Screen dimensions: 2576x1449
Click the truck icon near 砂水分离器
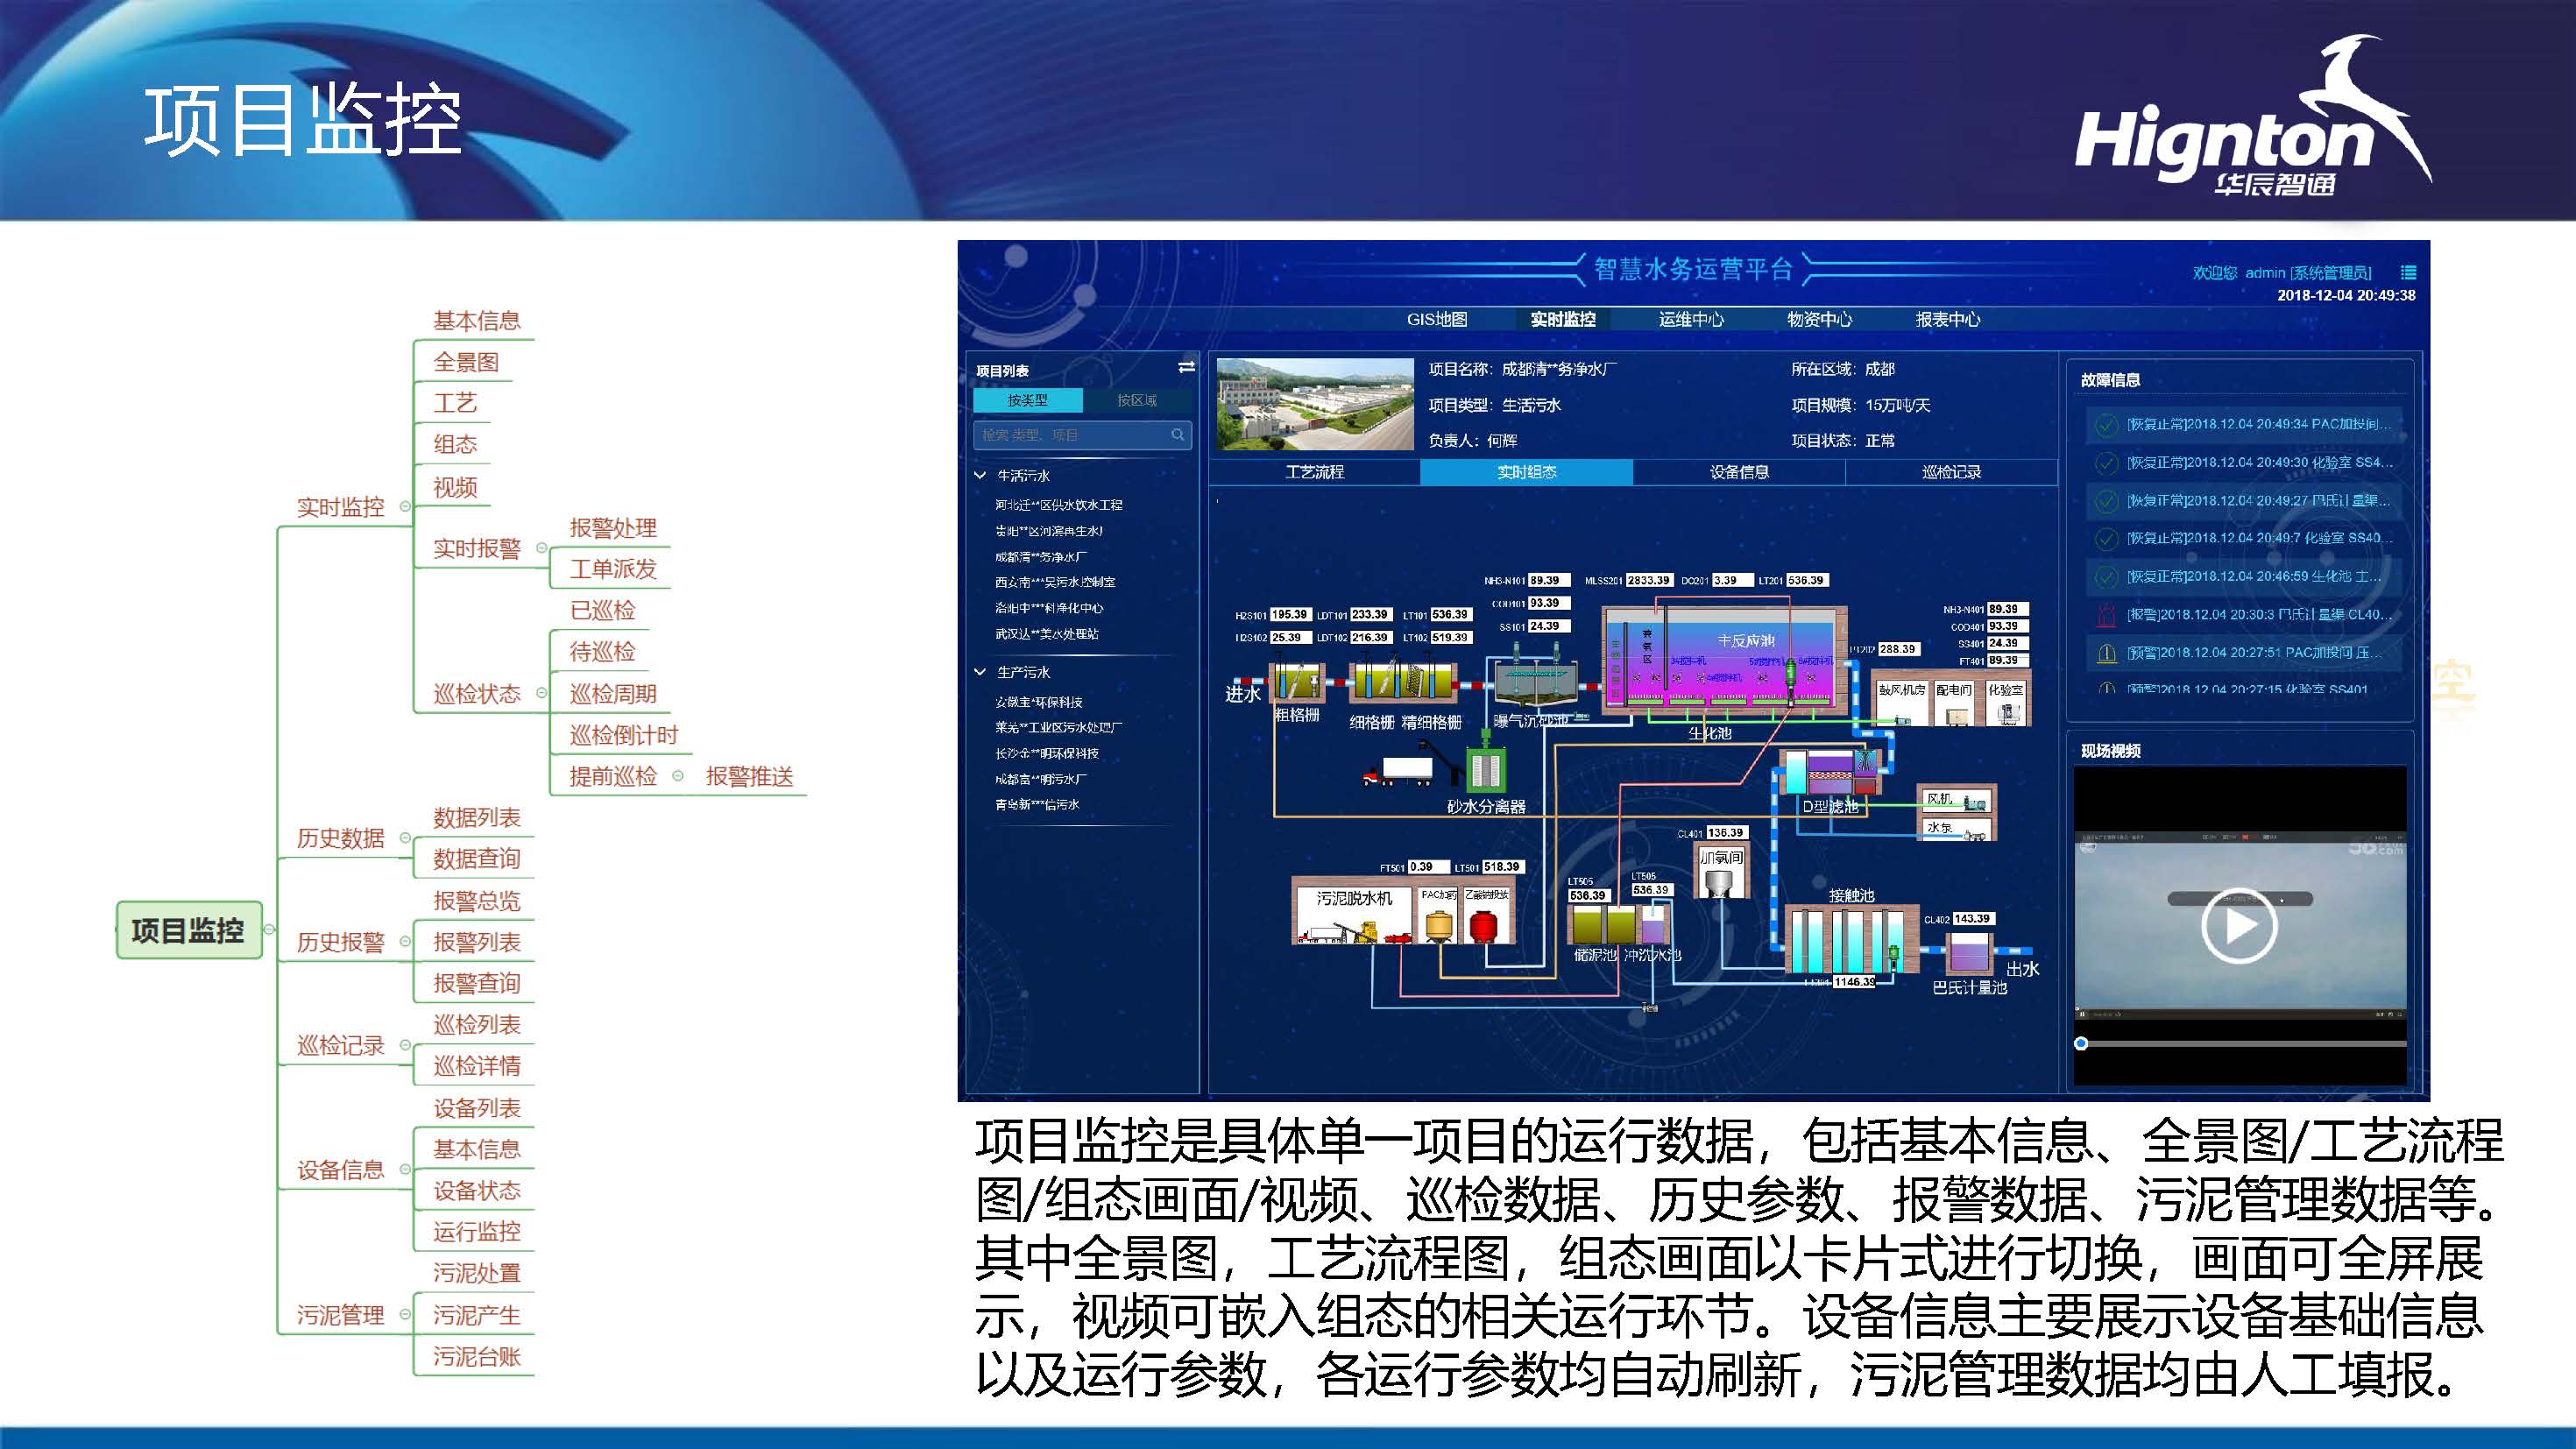click(x=1398, y=770)
